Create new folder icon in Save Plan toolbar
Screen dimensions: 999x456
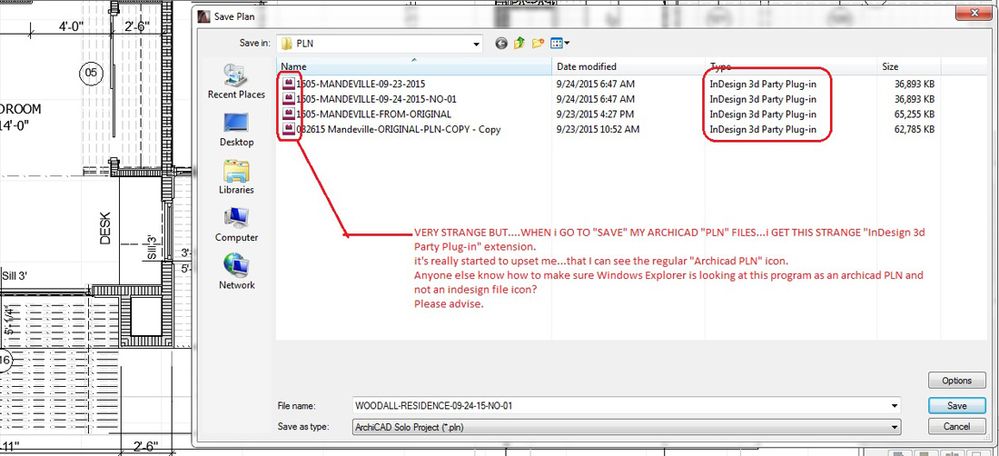pos(538,43)
